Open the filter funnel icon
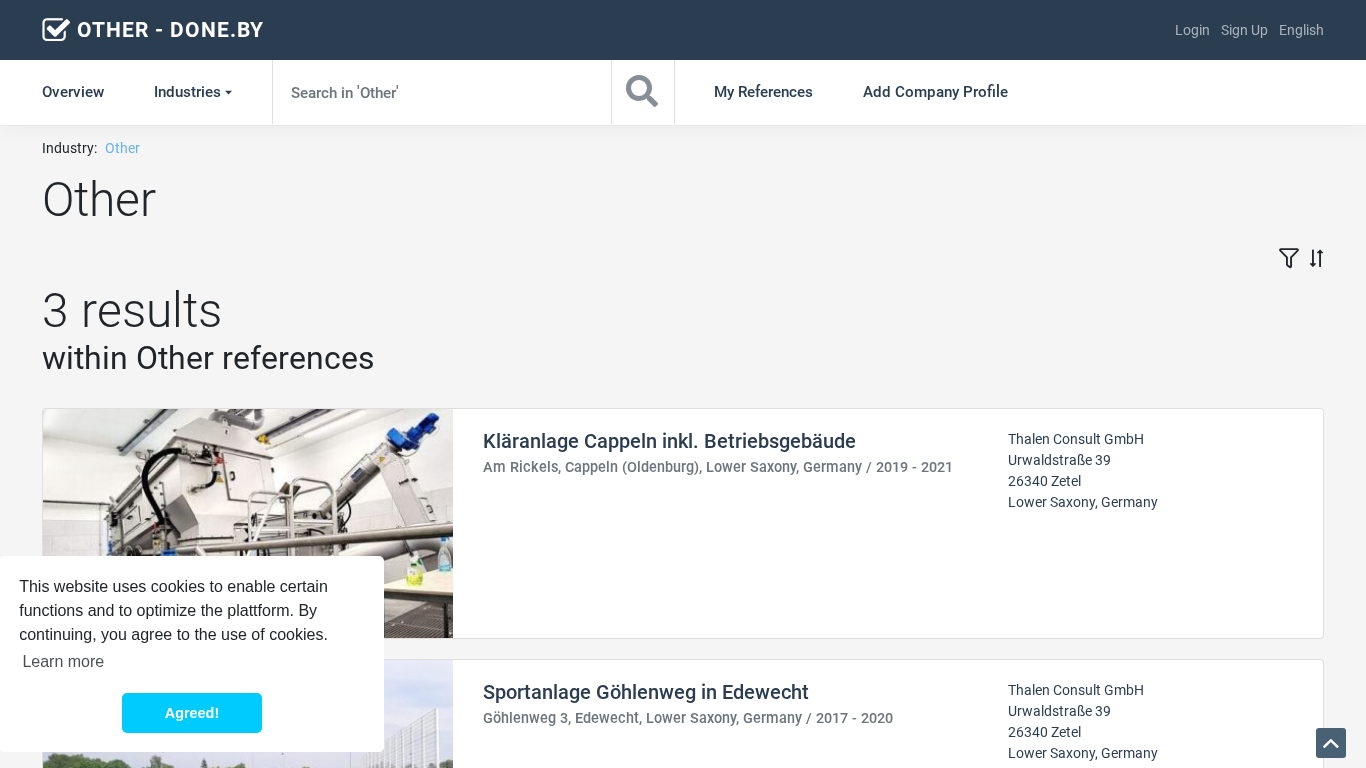 tap(1289, 258)
